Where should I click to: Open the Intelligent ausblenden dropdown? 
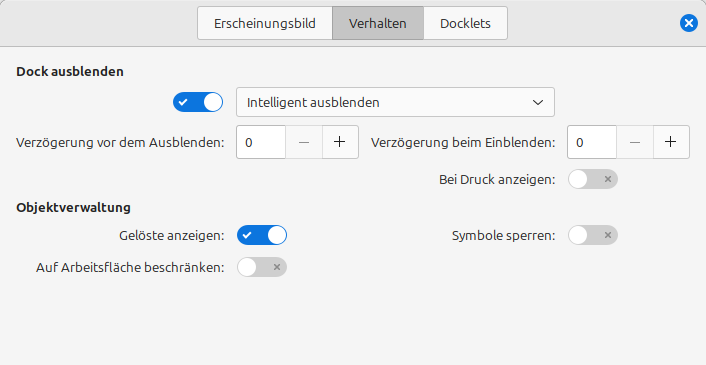pyautogui.click(x=395, y=102)
